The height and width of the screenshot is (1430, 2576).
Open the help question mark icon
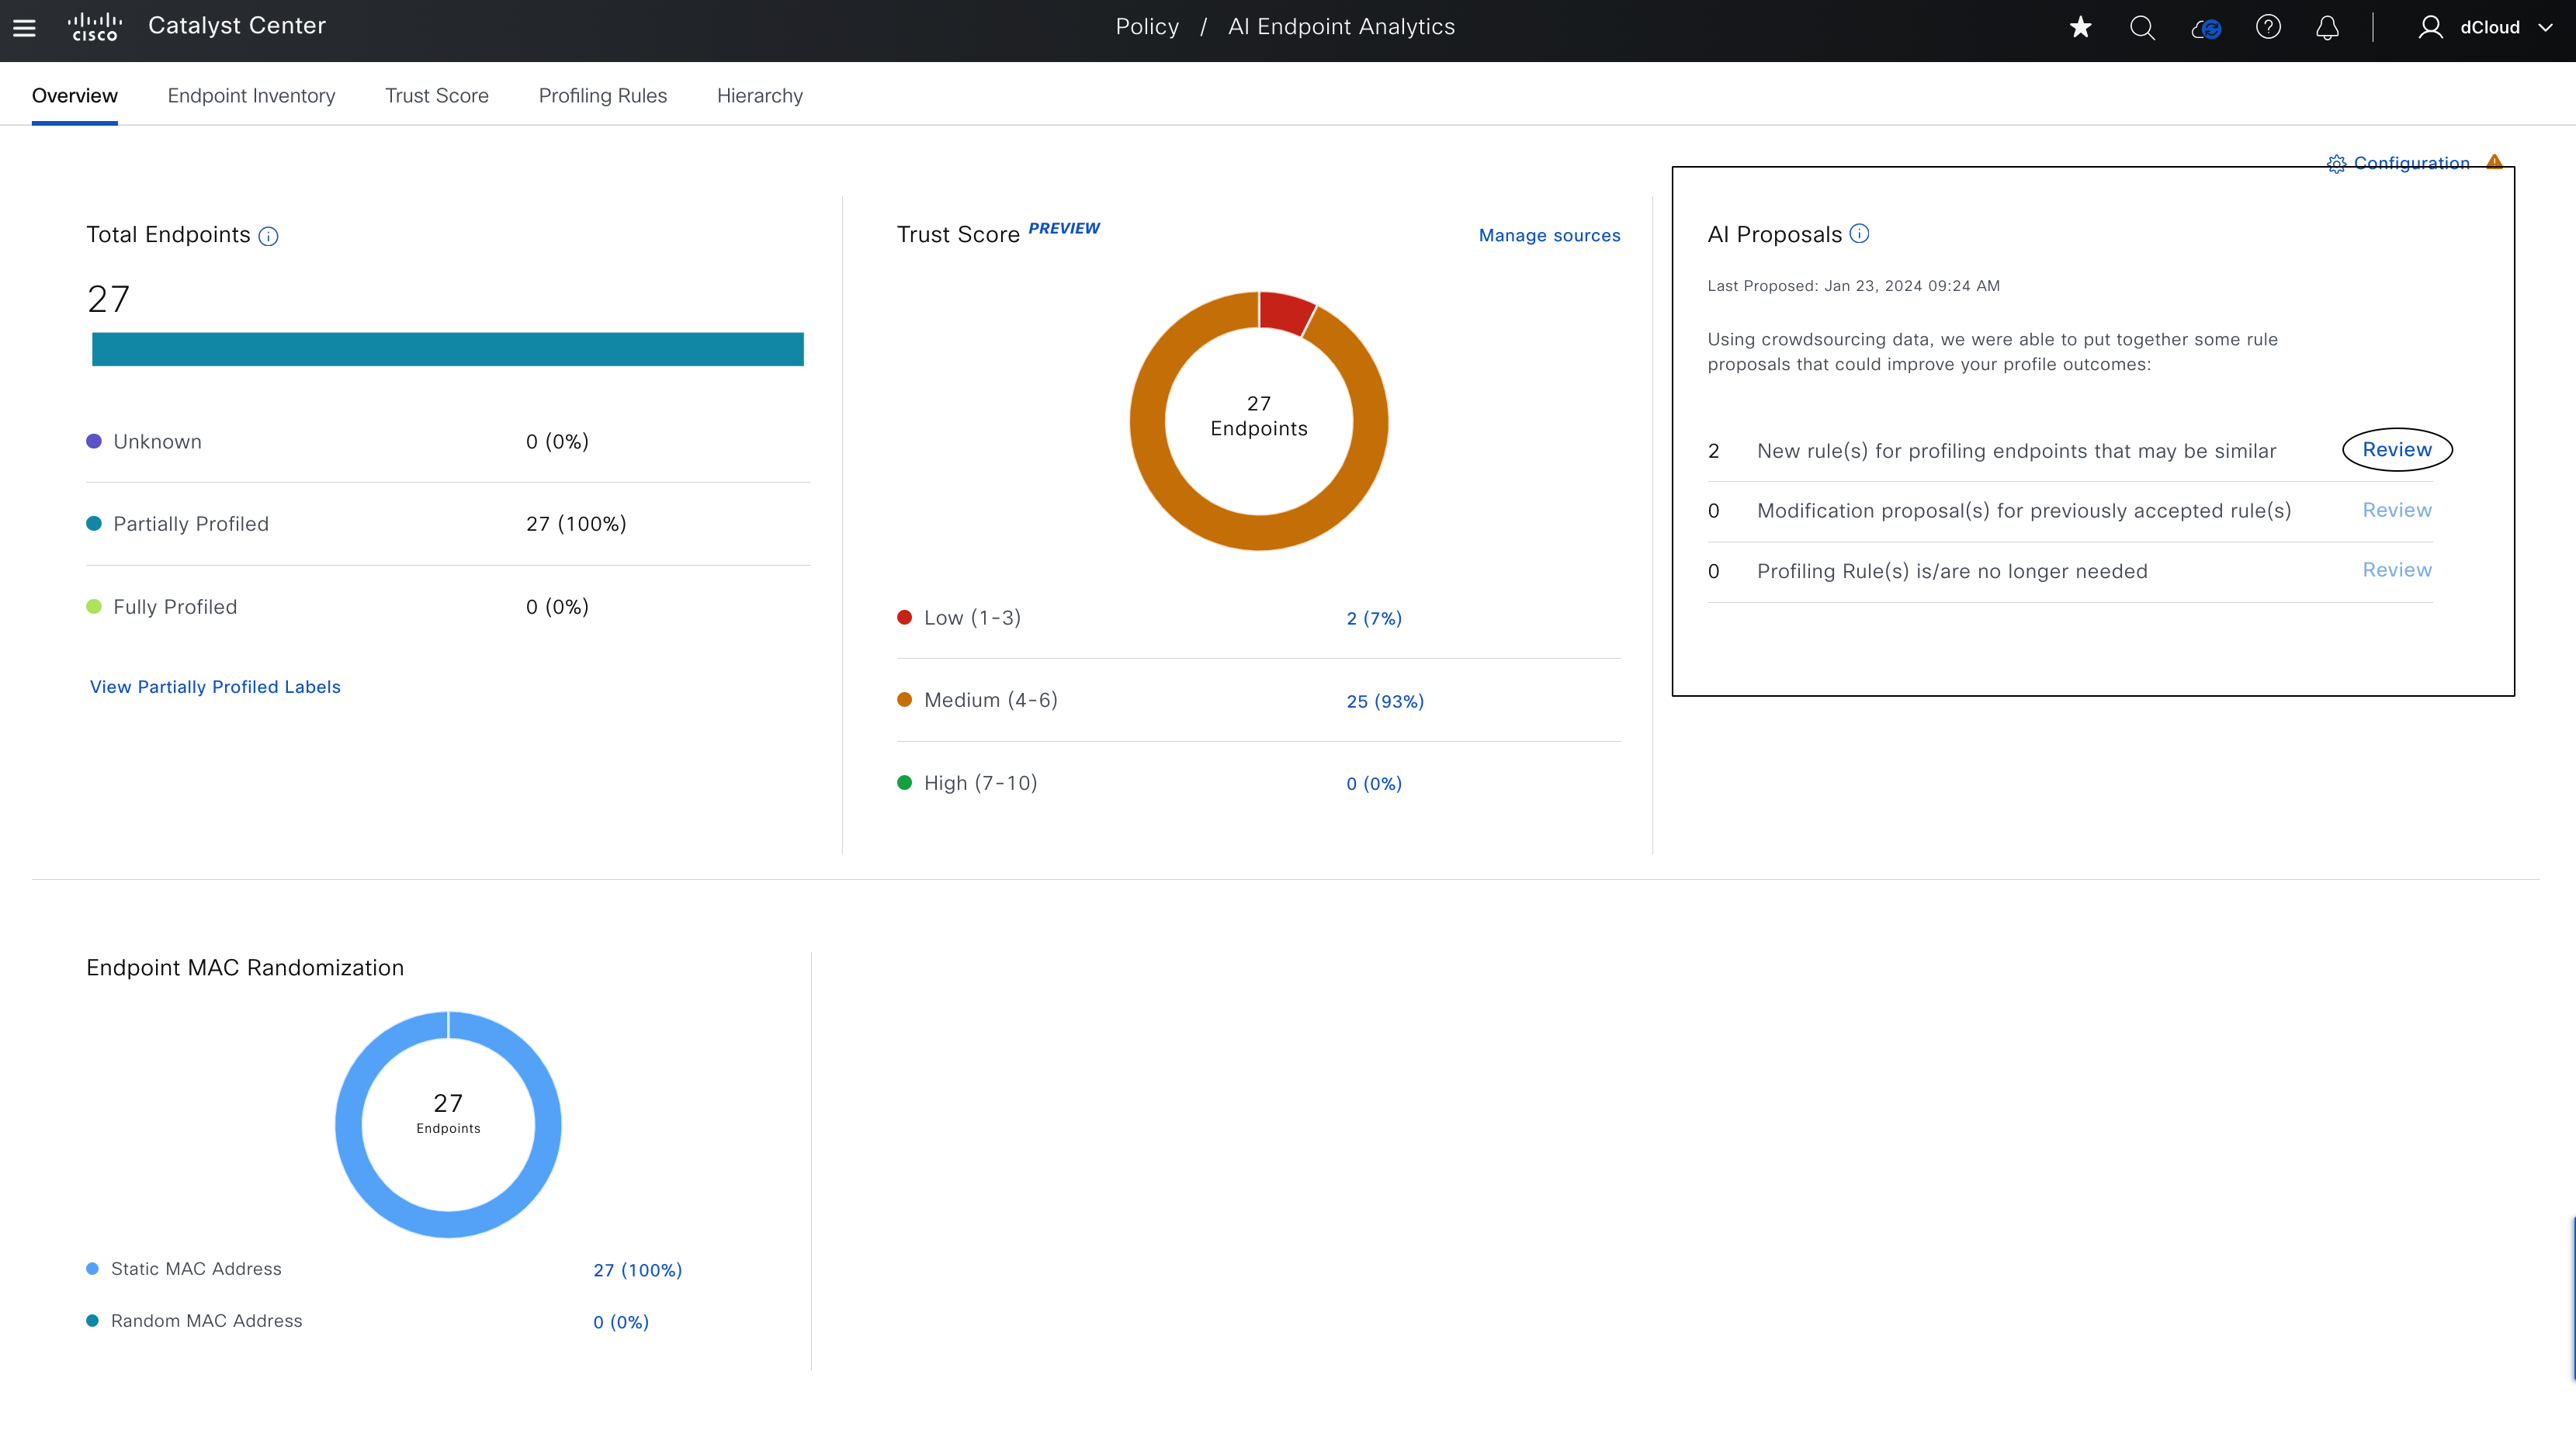2268,27
